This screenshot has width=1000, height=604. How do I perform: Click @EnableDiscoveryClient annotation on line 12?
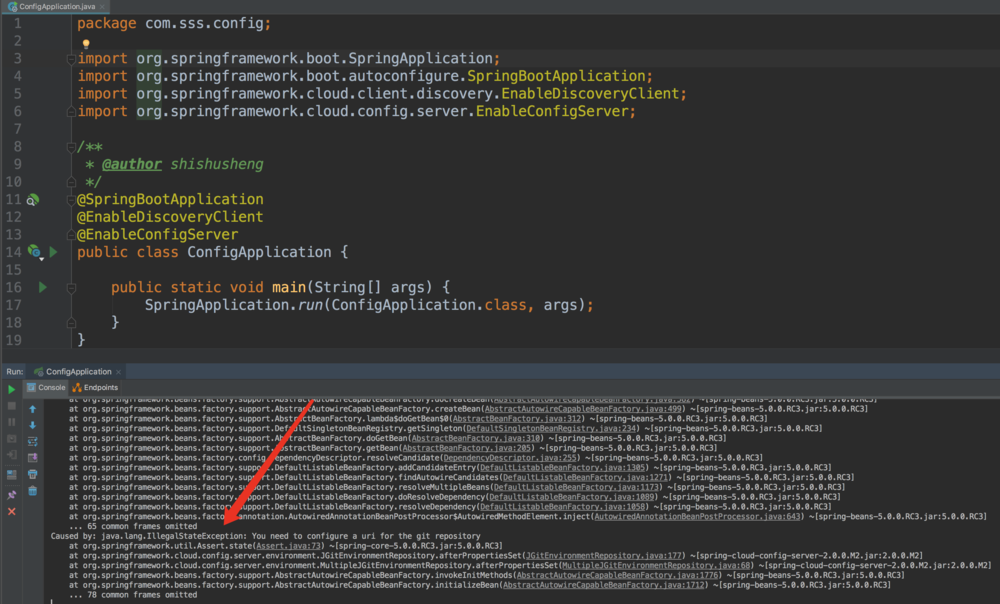170,217
